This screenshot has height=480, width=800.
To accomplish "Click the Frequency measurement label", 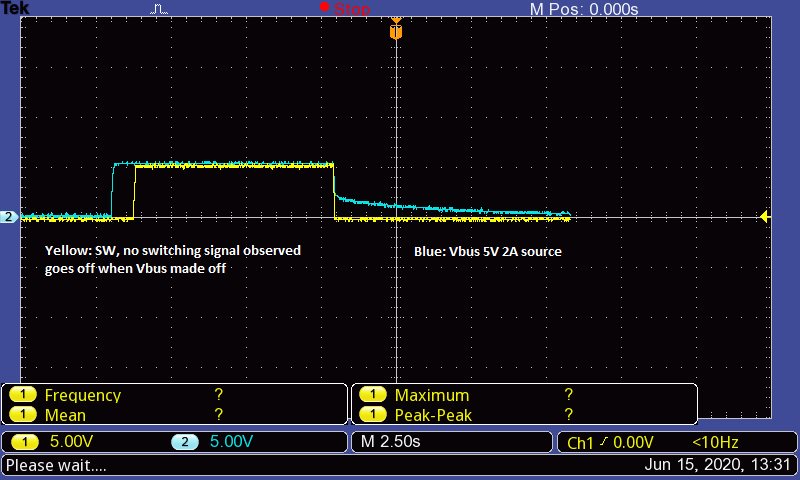I will pyautogui.click(x=83, y=395).
